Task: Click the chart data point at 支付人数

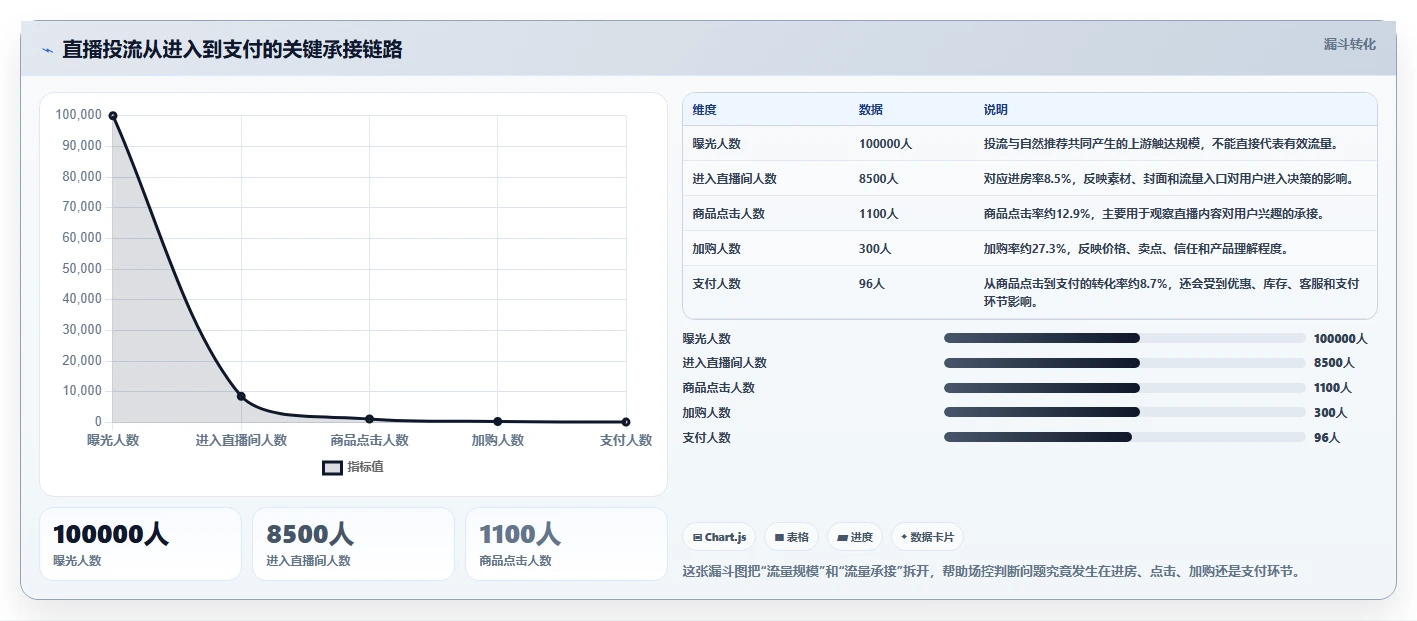Action: click(626, 422)
